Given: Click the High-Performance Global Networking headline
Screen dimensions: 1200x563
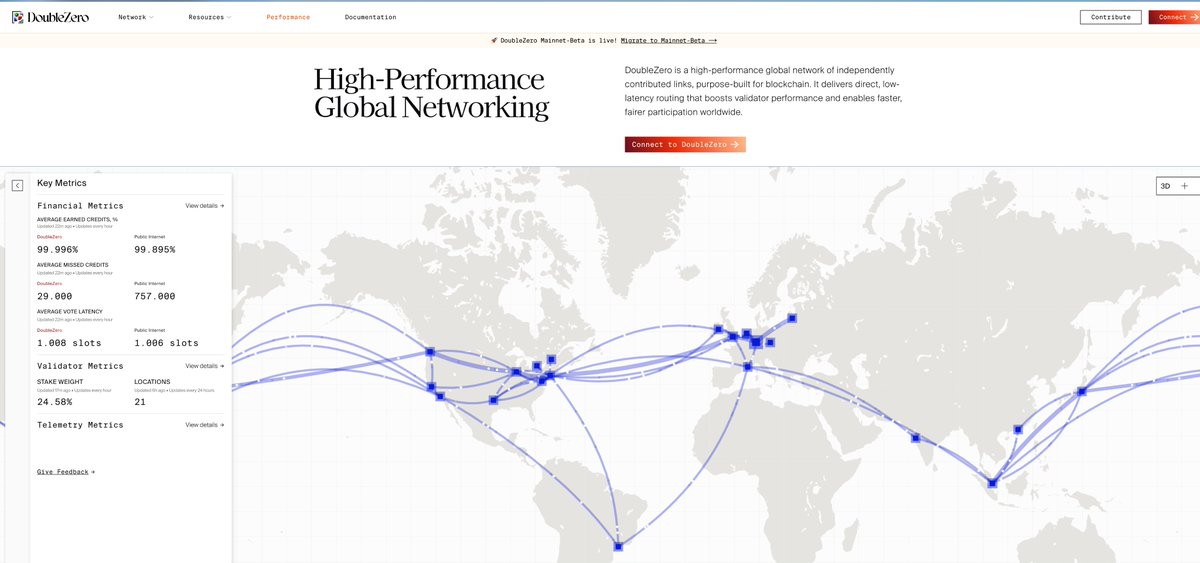Looking at the screenshot, I should point(431,94).
